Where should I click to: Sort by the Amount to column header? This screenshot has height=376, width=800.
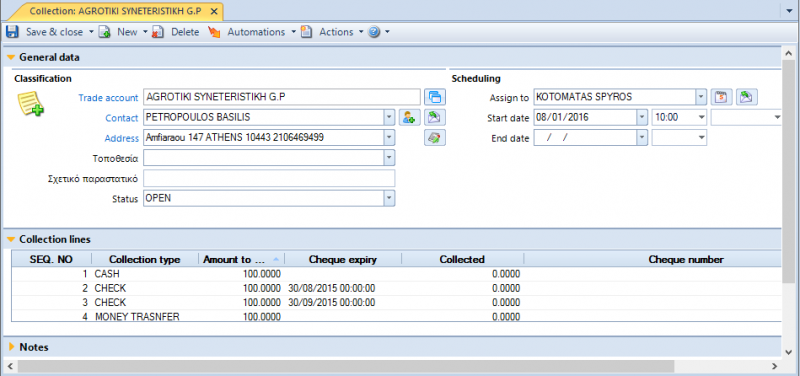(x=241, y=259)
